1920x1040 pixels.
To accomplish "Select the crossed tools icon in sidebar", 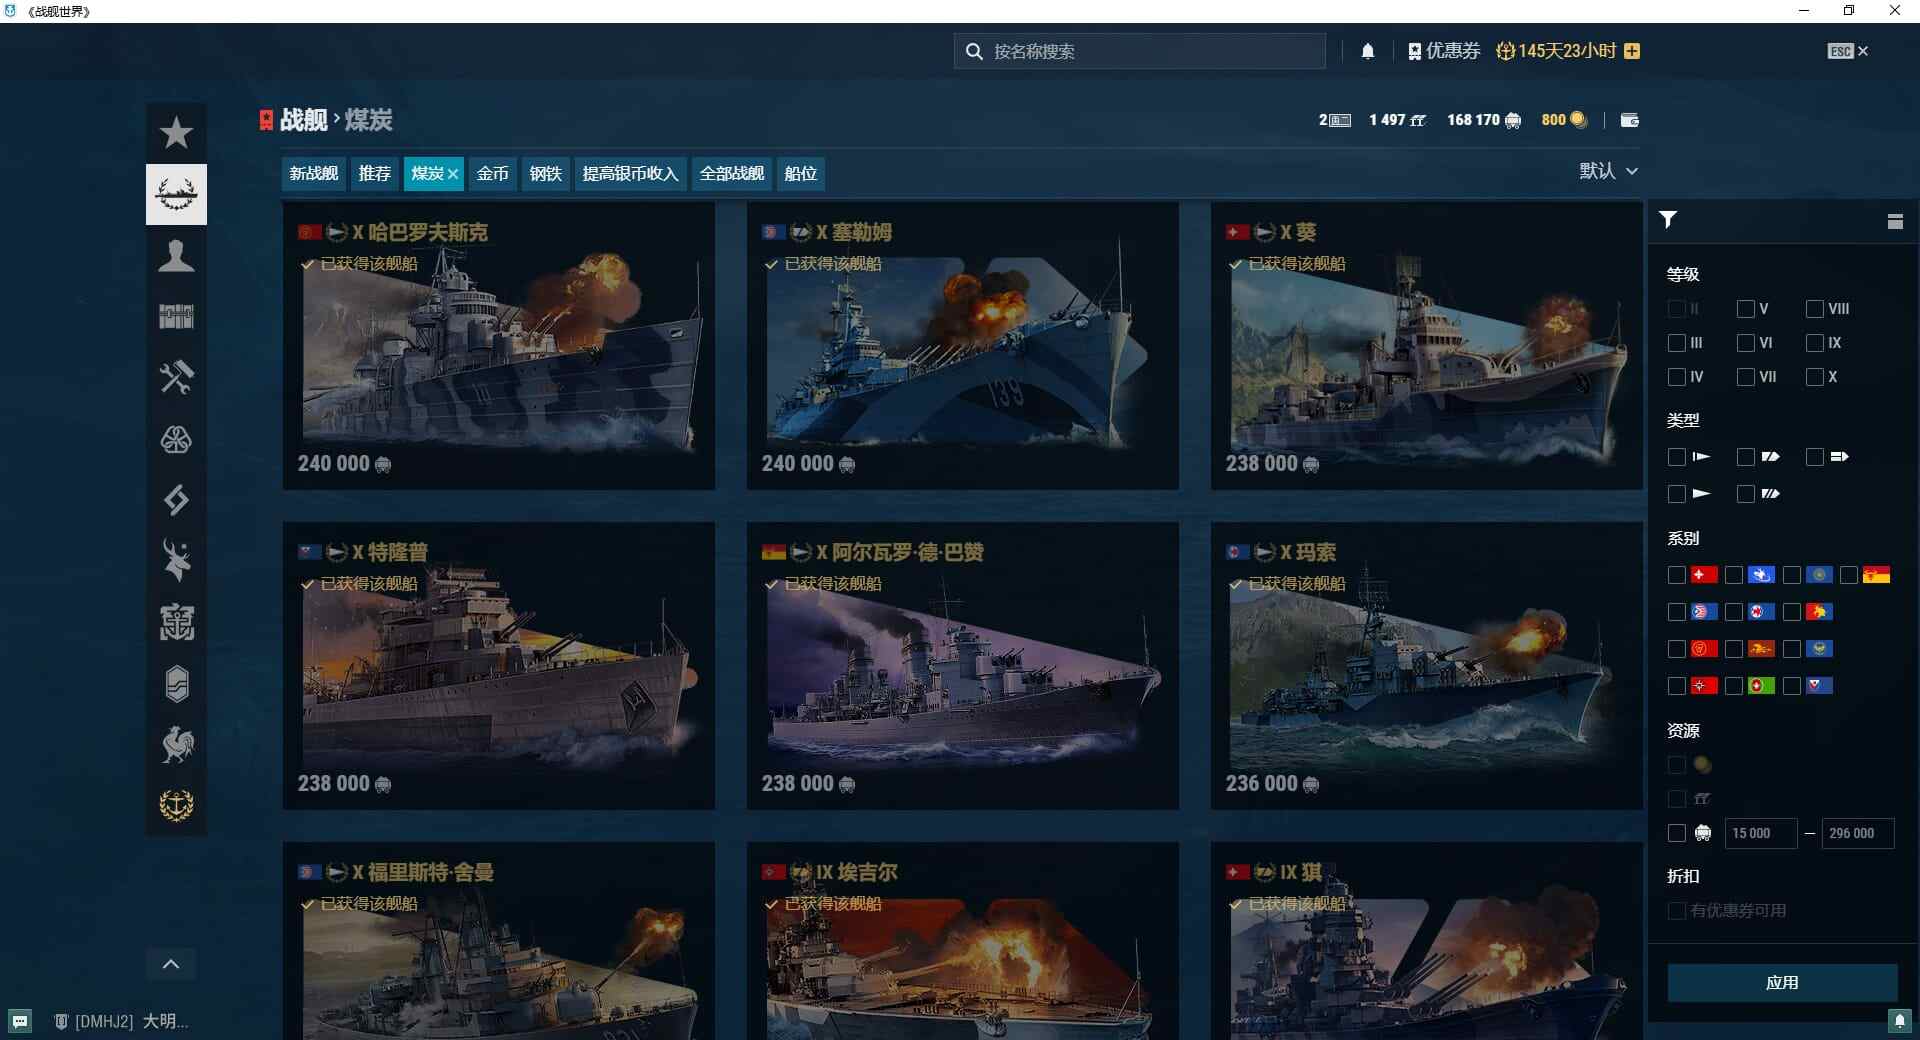I will pos(176,378).
